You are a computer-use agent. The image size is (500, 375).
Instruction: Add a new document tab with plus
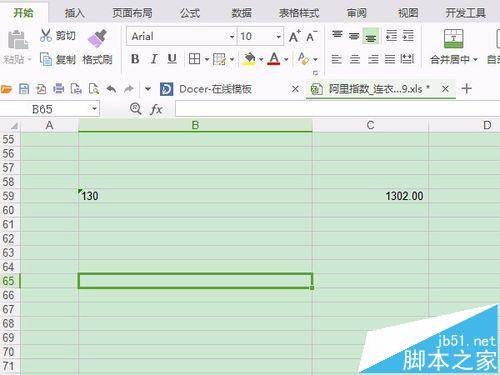click(x=466, y=89)
